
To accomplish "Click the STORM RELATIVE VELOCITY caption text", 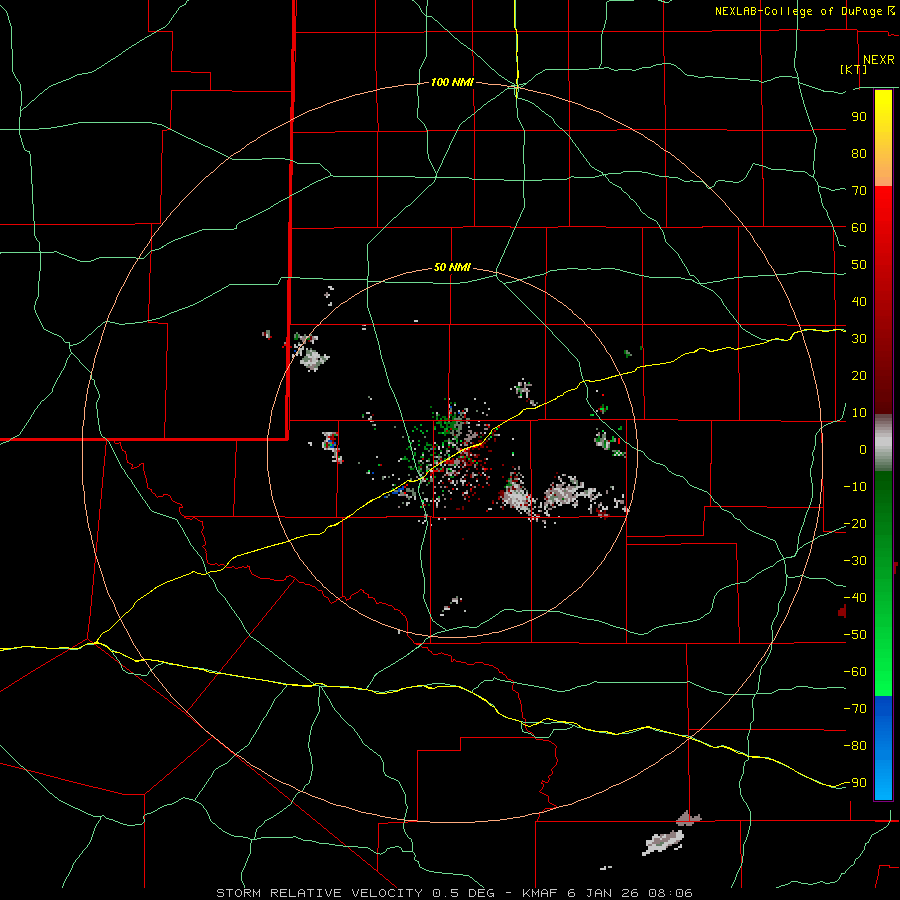I will click(x=319, y=893).
